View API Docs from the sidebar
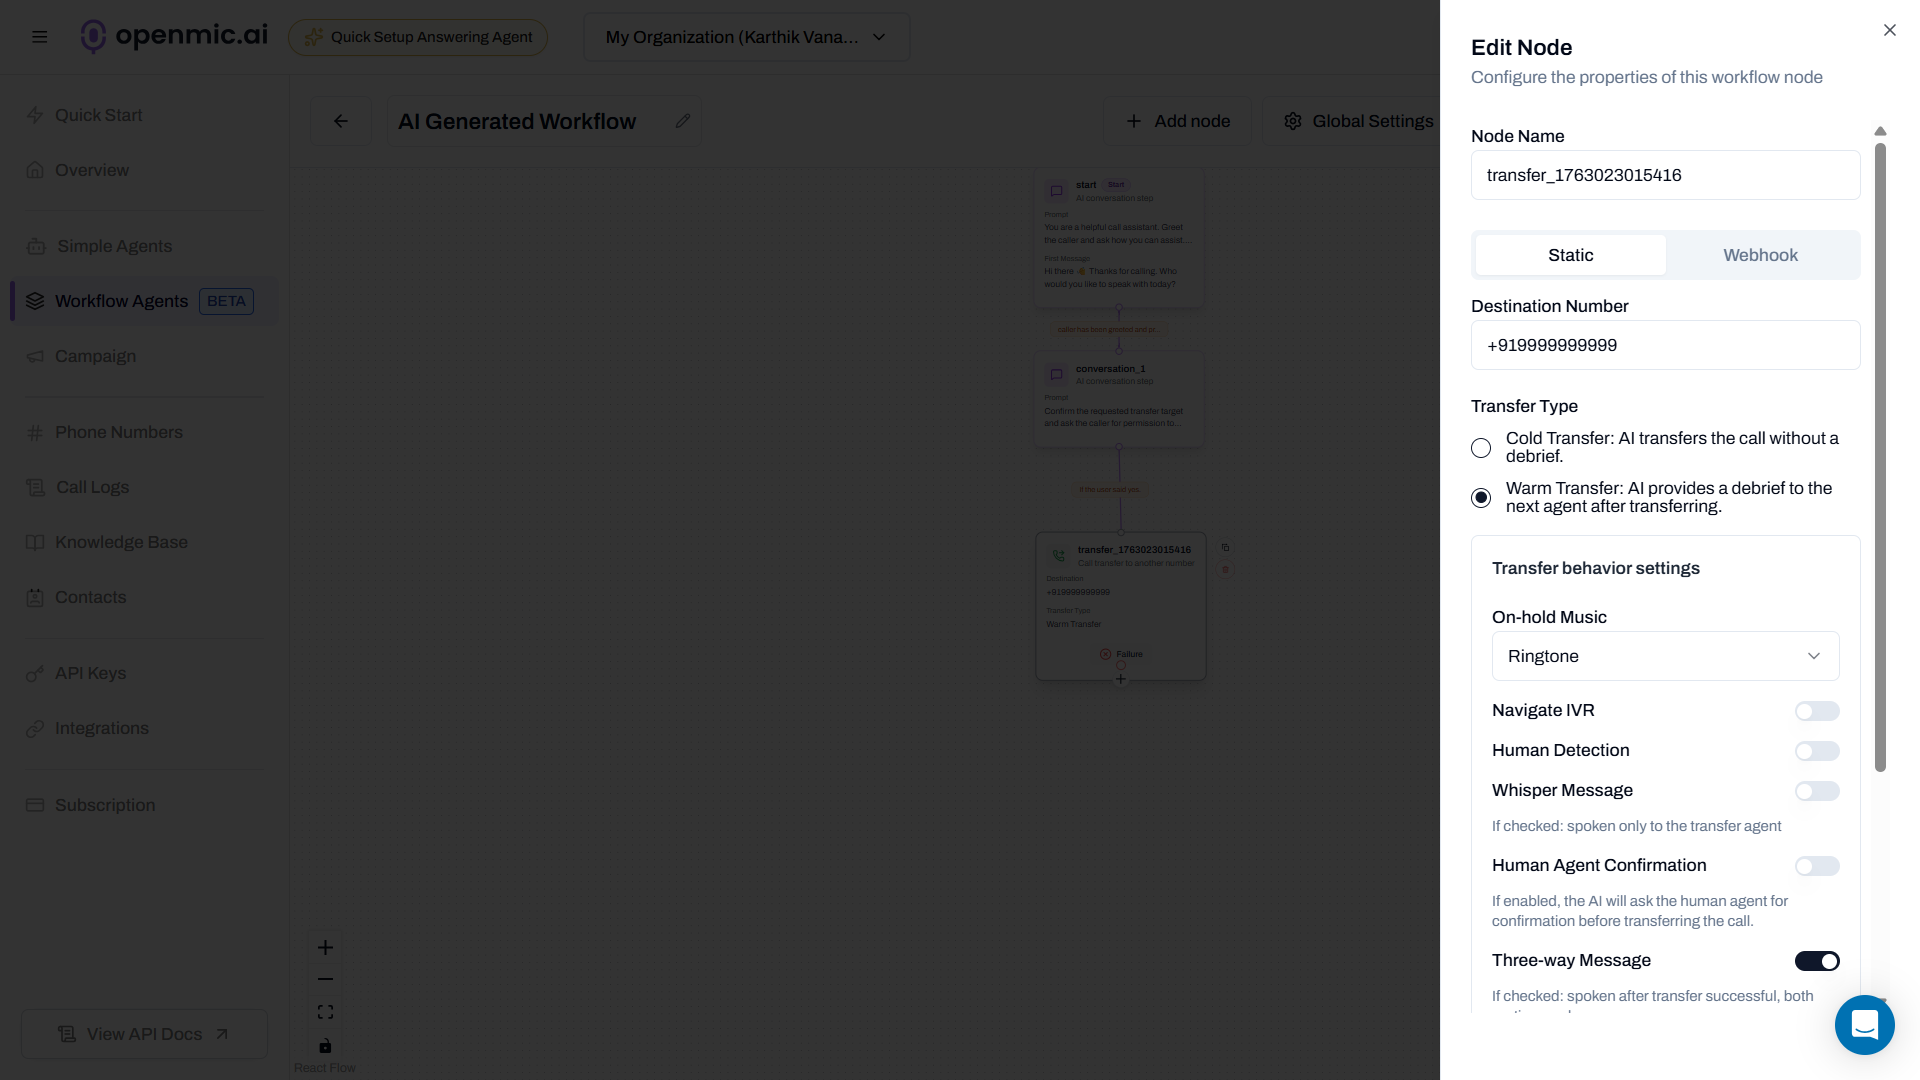The height and width of the screenshot is (1080, 1920). [143, 1034]
